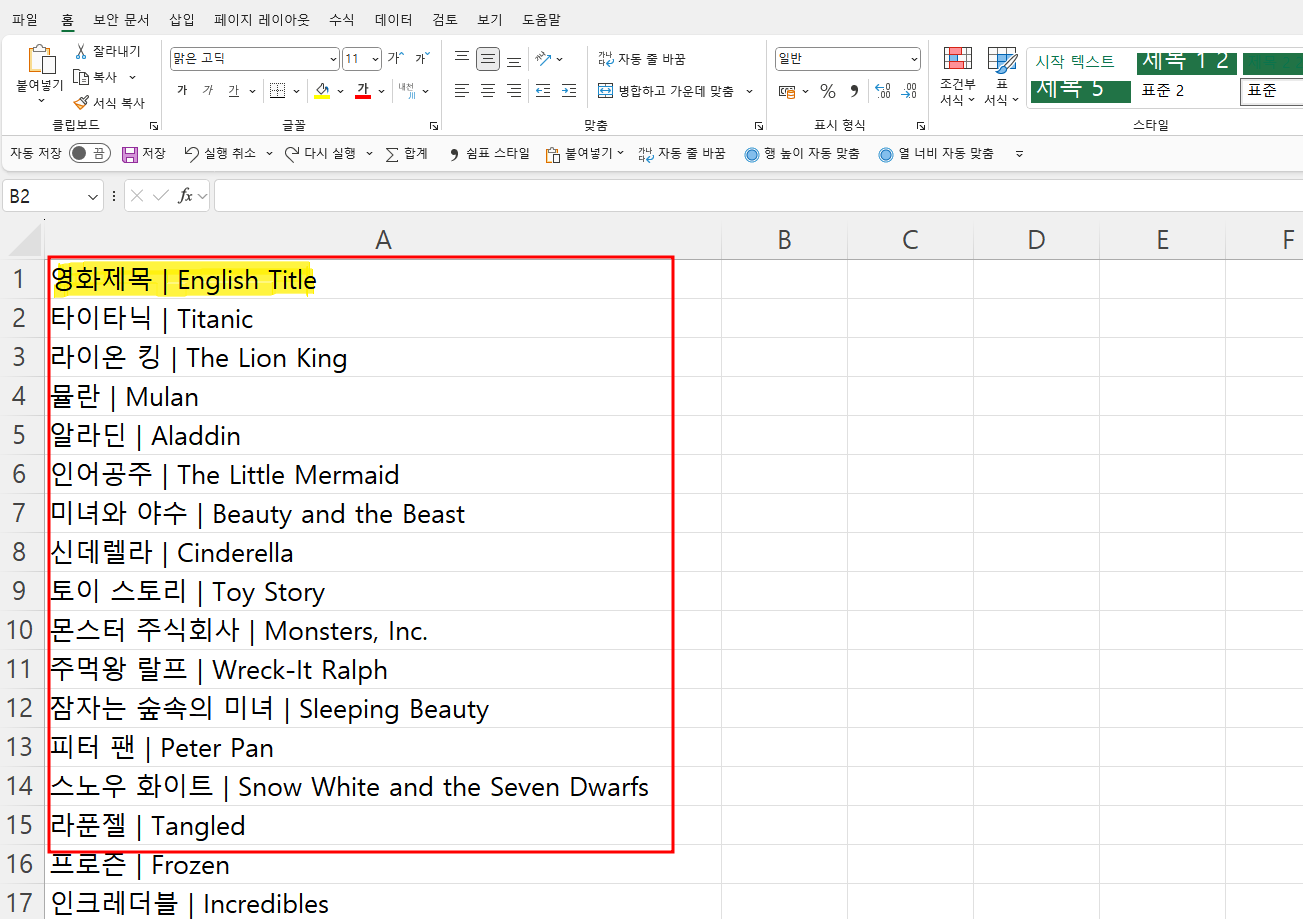Toggle wrap text (자동 줄 바꿈) in the ribbon

coord(642,59)
